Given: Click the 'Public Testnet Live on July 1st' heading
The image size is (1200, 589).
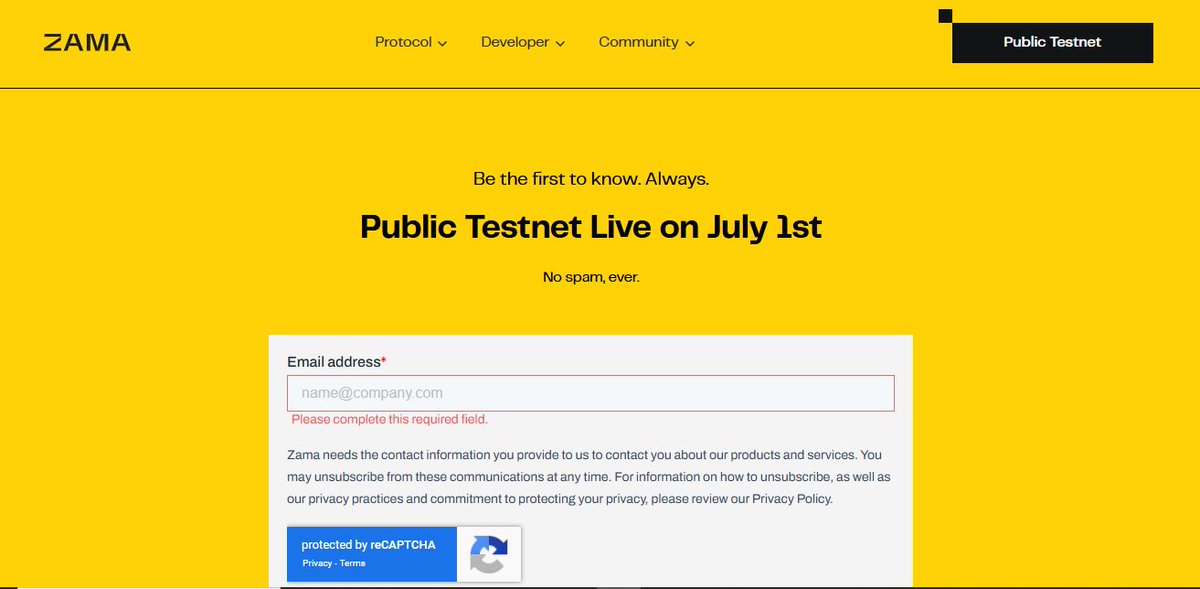Looking at the screenshot, I should (591, 227).
